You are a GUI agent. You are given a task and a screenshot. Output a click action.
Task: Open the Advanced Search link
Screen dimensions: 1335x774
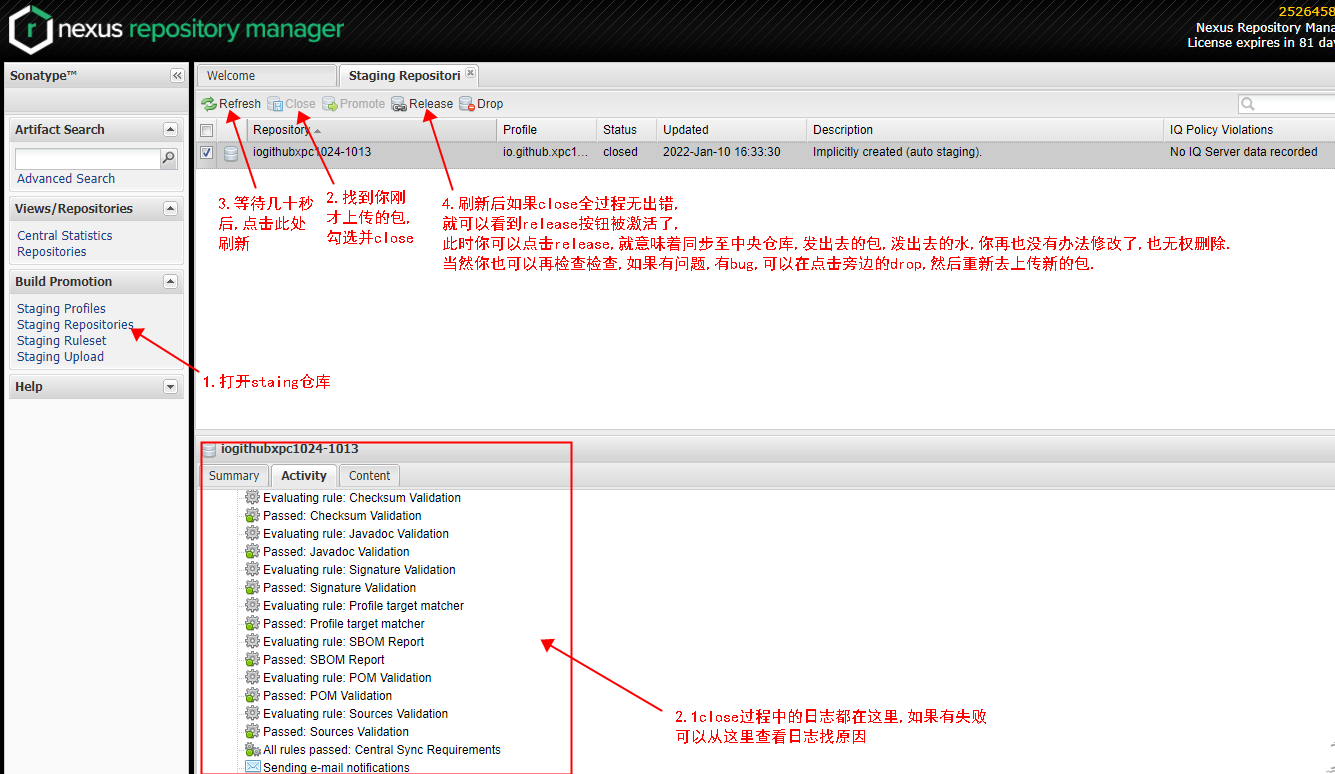click(66, 179)
